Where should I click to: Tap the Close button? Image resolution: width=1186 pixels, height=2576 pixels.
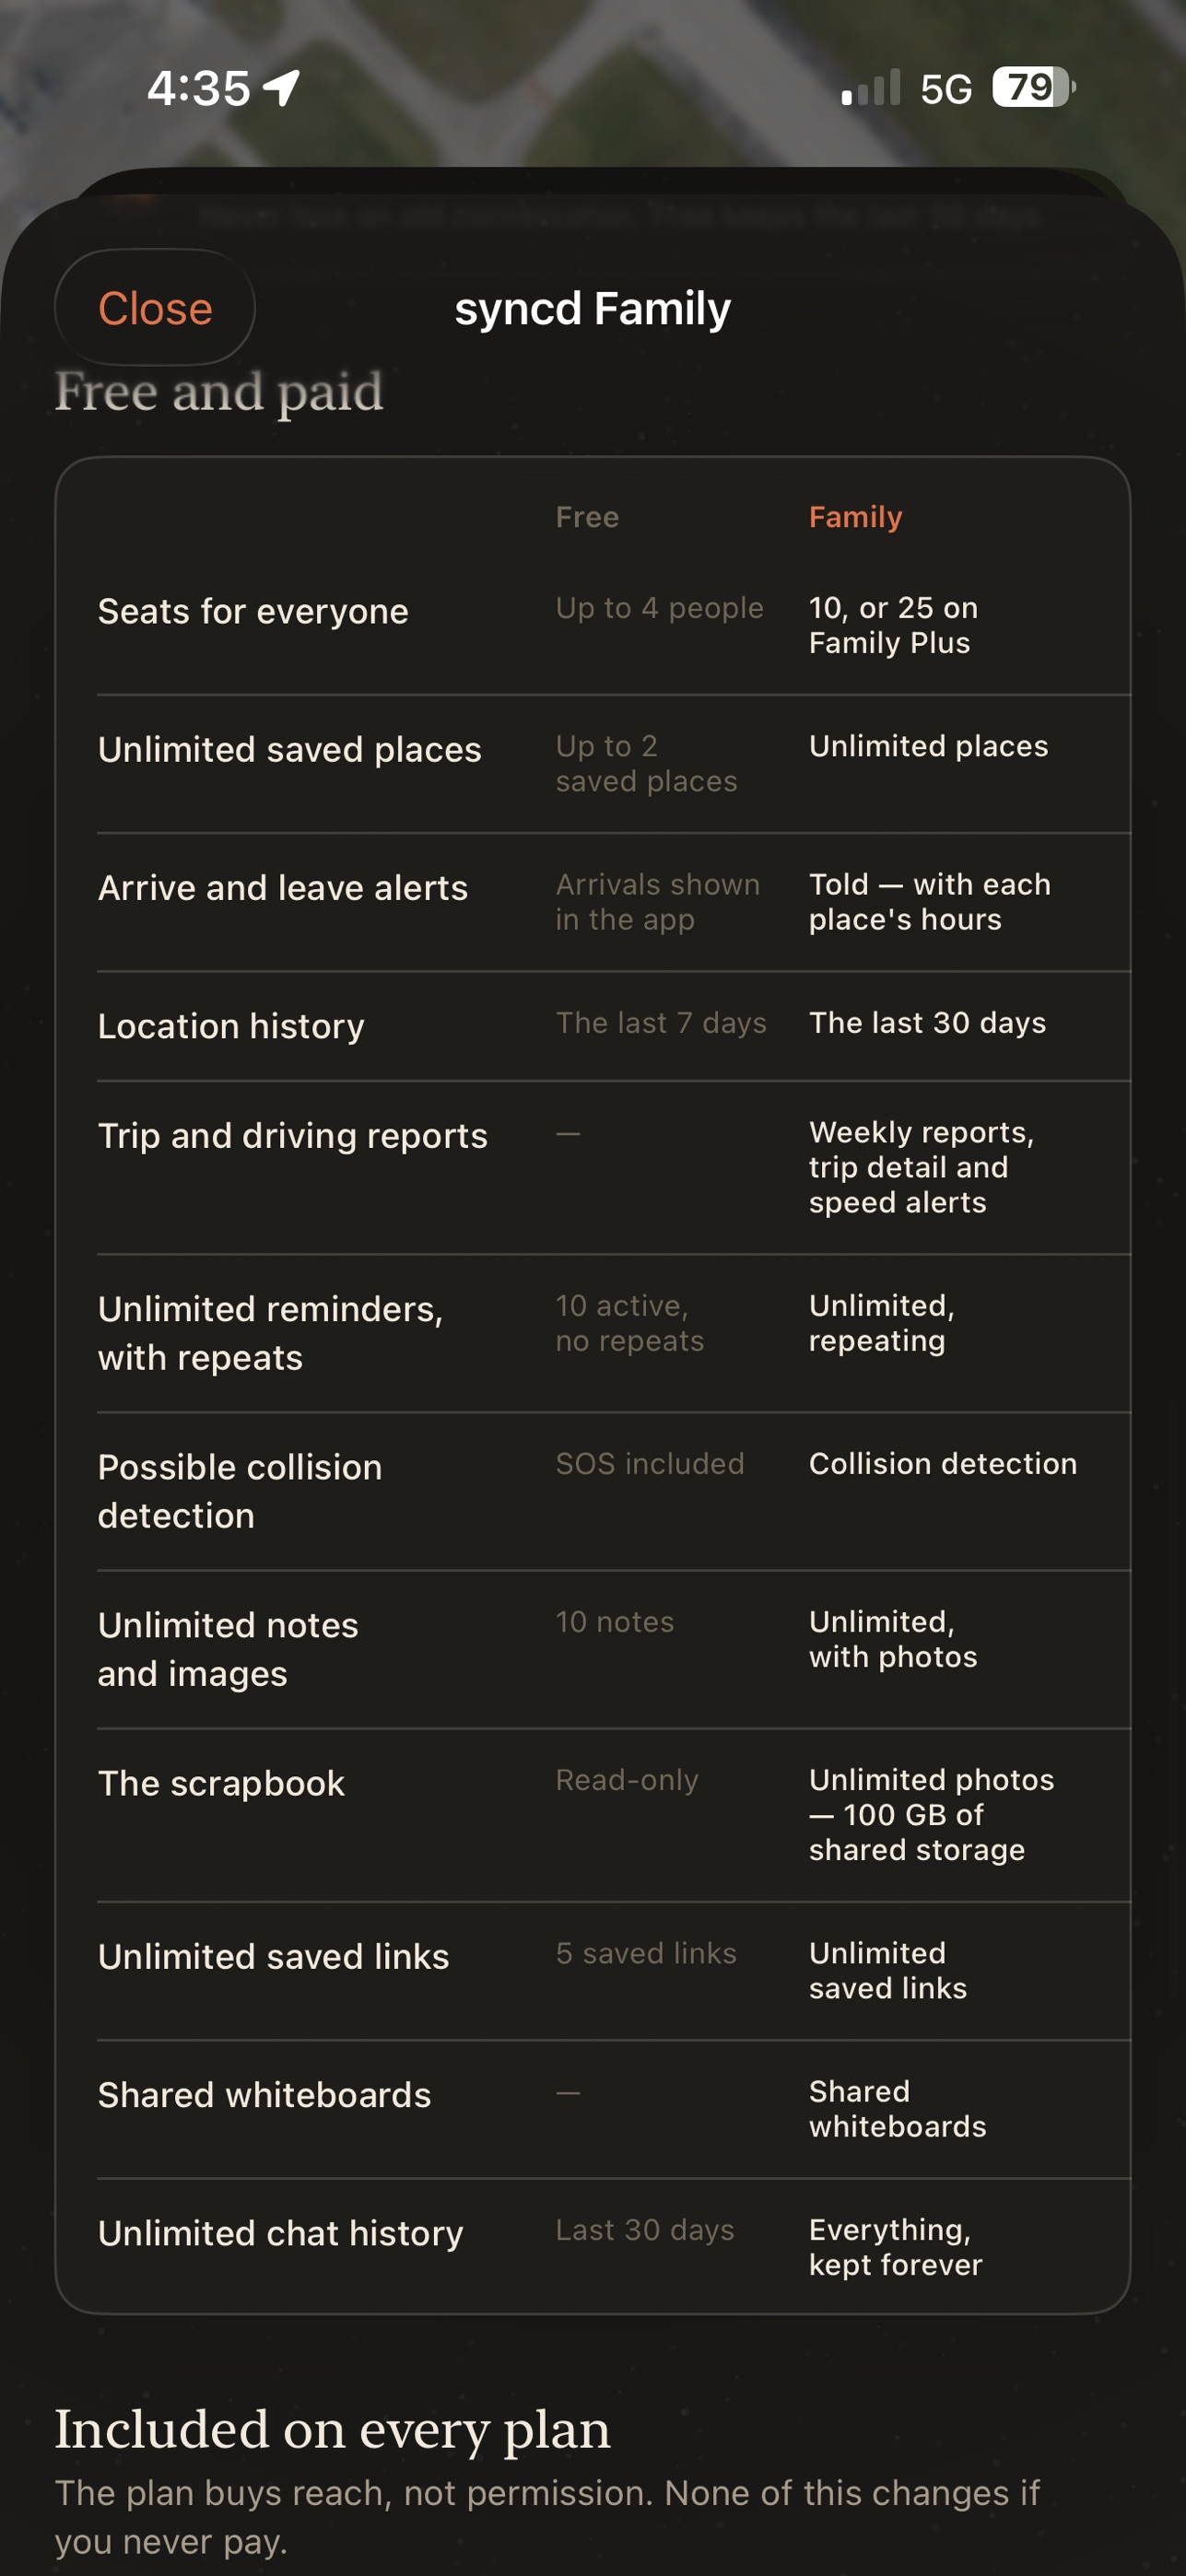(x=155, y=308)
